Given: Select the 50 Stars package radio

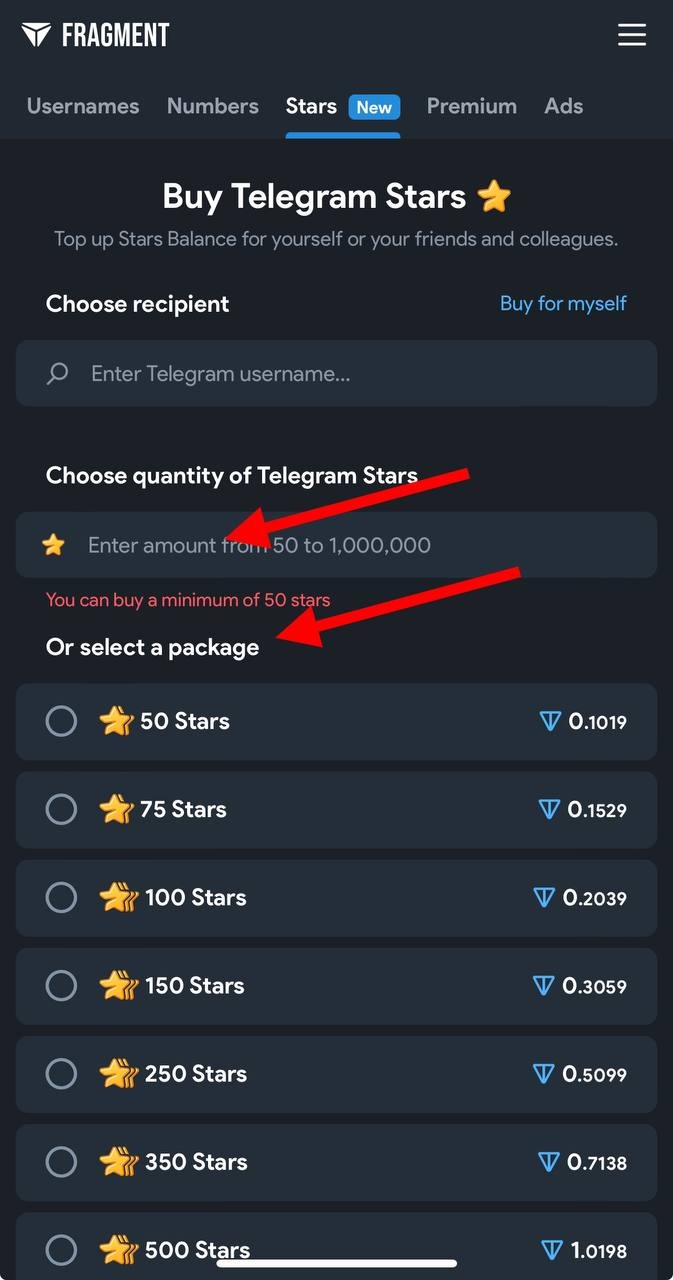Looking at the screenshot, I should click(61, 721).
